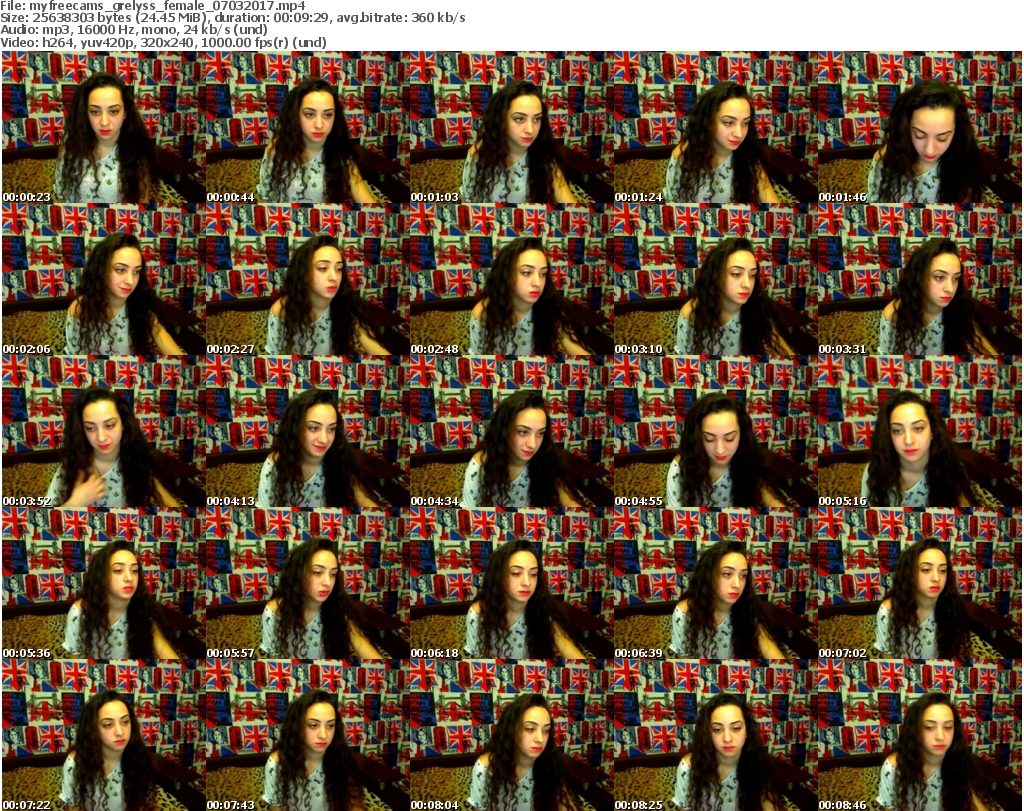Screen dimensions: 1024x811
Task: Open the frame stamped 00:04:13
Action: point(308,432)
